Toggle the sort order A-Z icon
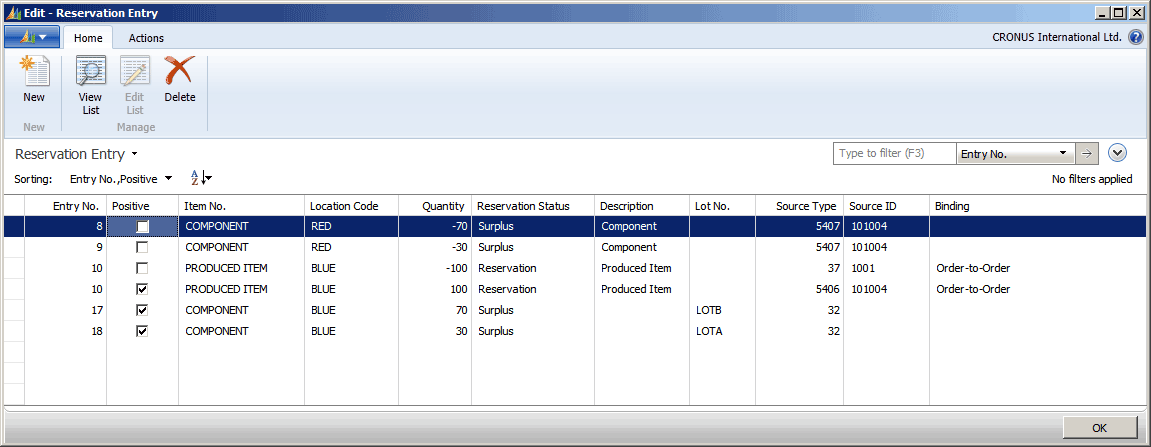The image size is (1151, 447). click(x=201, y=179)
